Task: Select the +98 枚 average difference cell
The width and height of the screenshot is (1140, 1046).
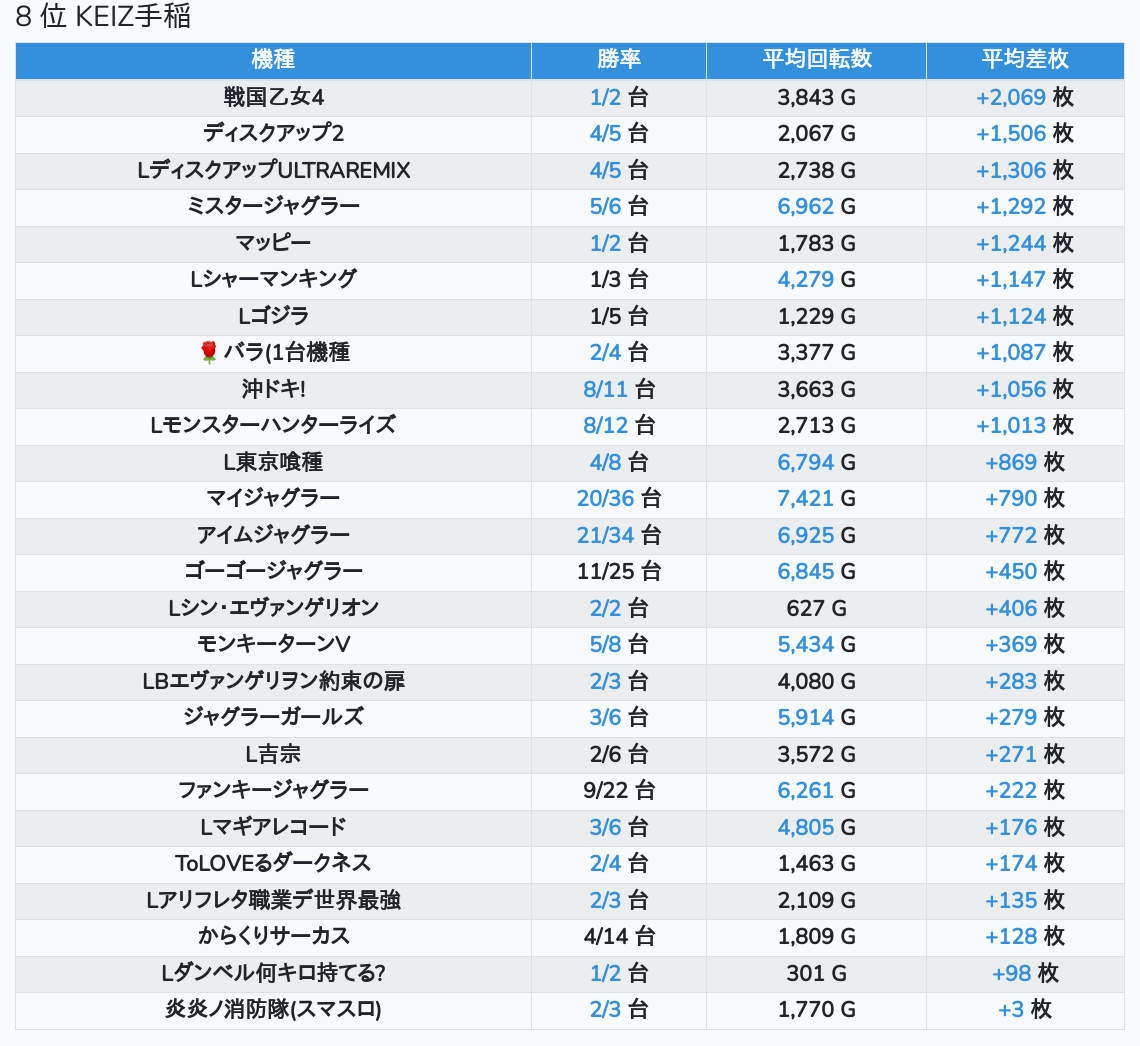Action: [1025, 973]
